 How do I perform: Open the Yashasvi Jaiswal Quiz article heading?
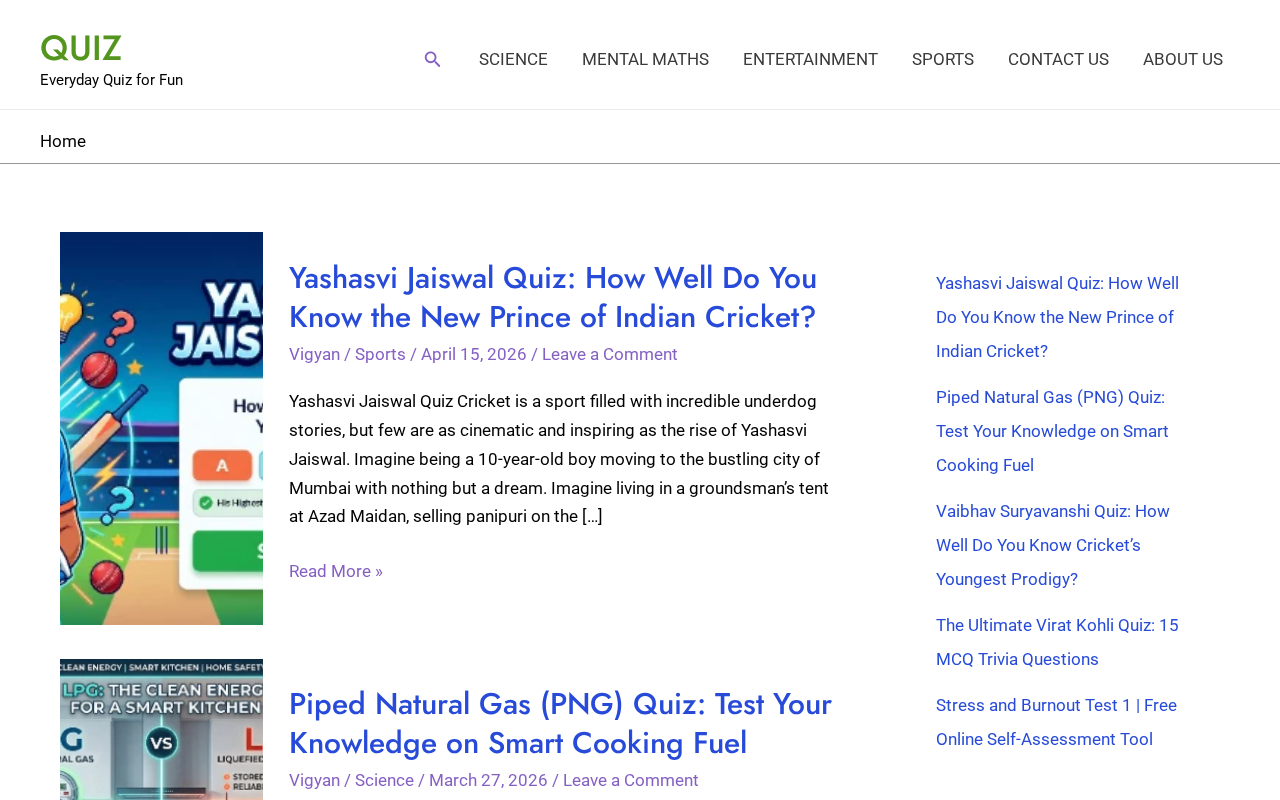coord(553,297)
